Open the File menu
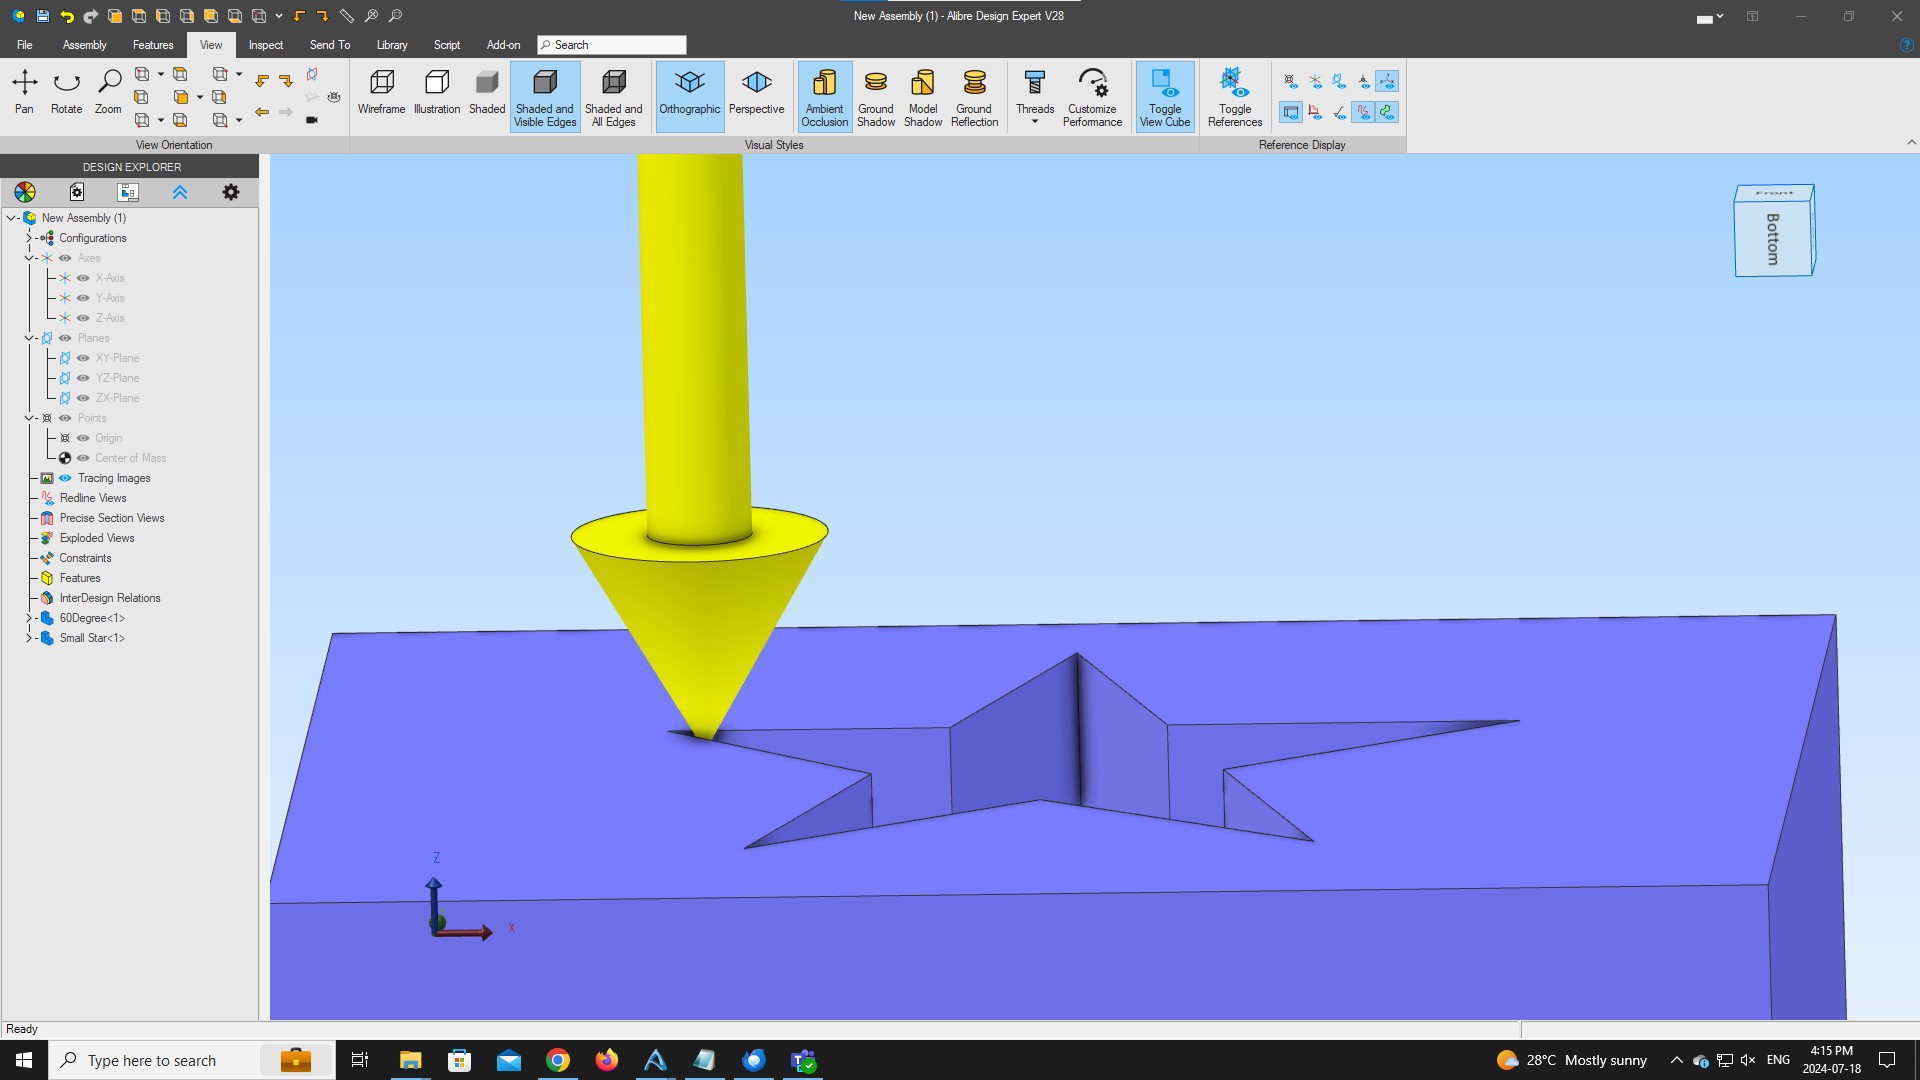This screenshot has width=1920, height=1080. [x=24, y=45]
